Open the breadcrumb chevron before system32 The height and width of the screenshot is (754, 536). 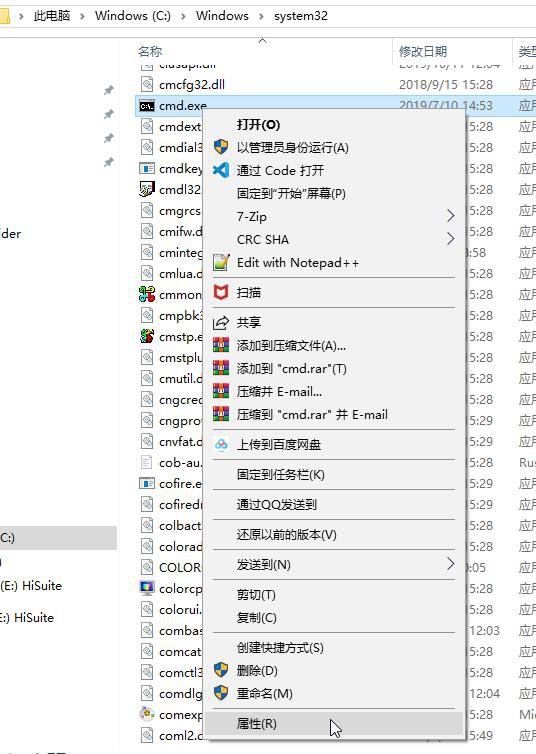(x=261, y=16)
